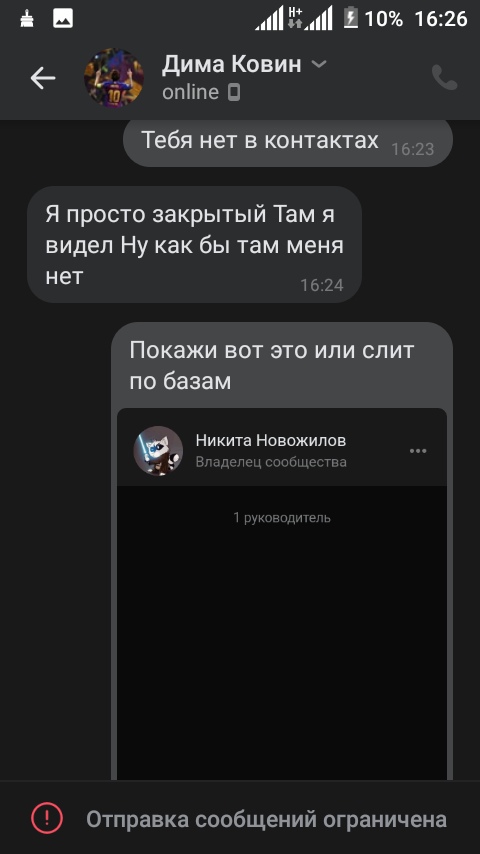480x854 pixels.
Task: Open the Дима Ковин chat title
Action: (x=231, y=64)
